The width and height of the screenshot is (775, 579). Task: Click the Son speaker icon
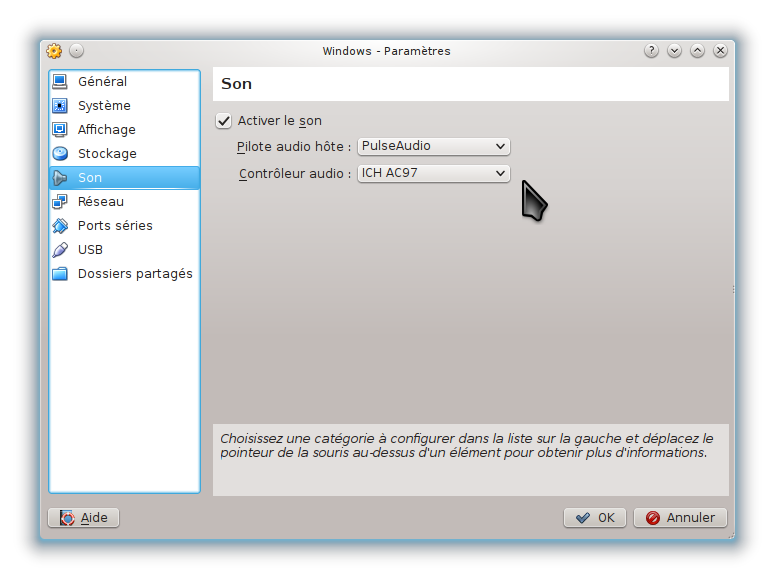pyautogui.click(x=60, y=178)
